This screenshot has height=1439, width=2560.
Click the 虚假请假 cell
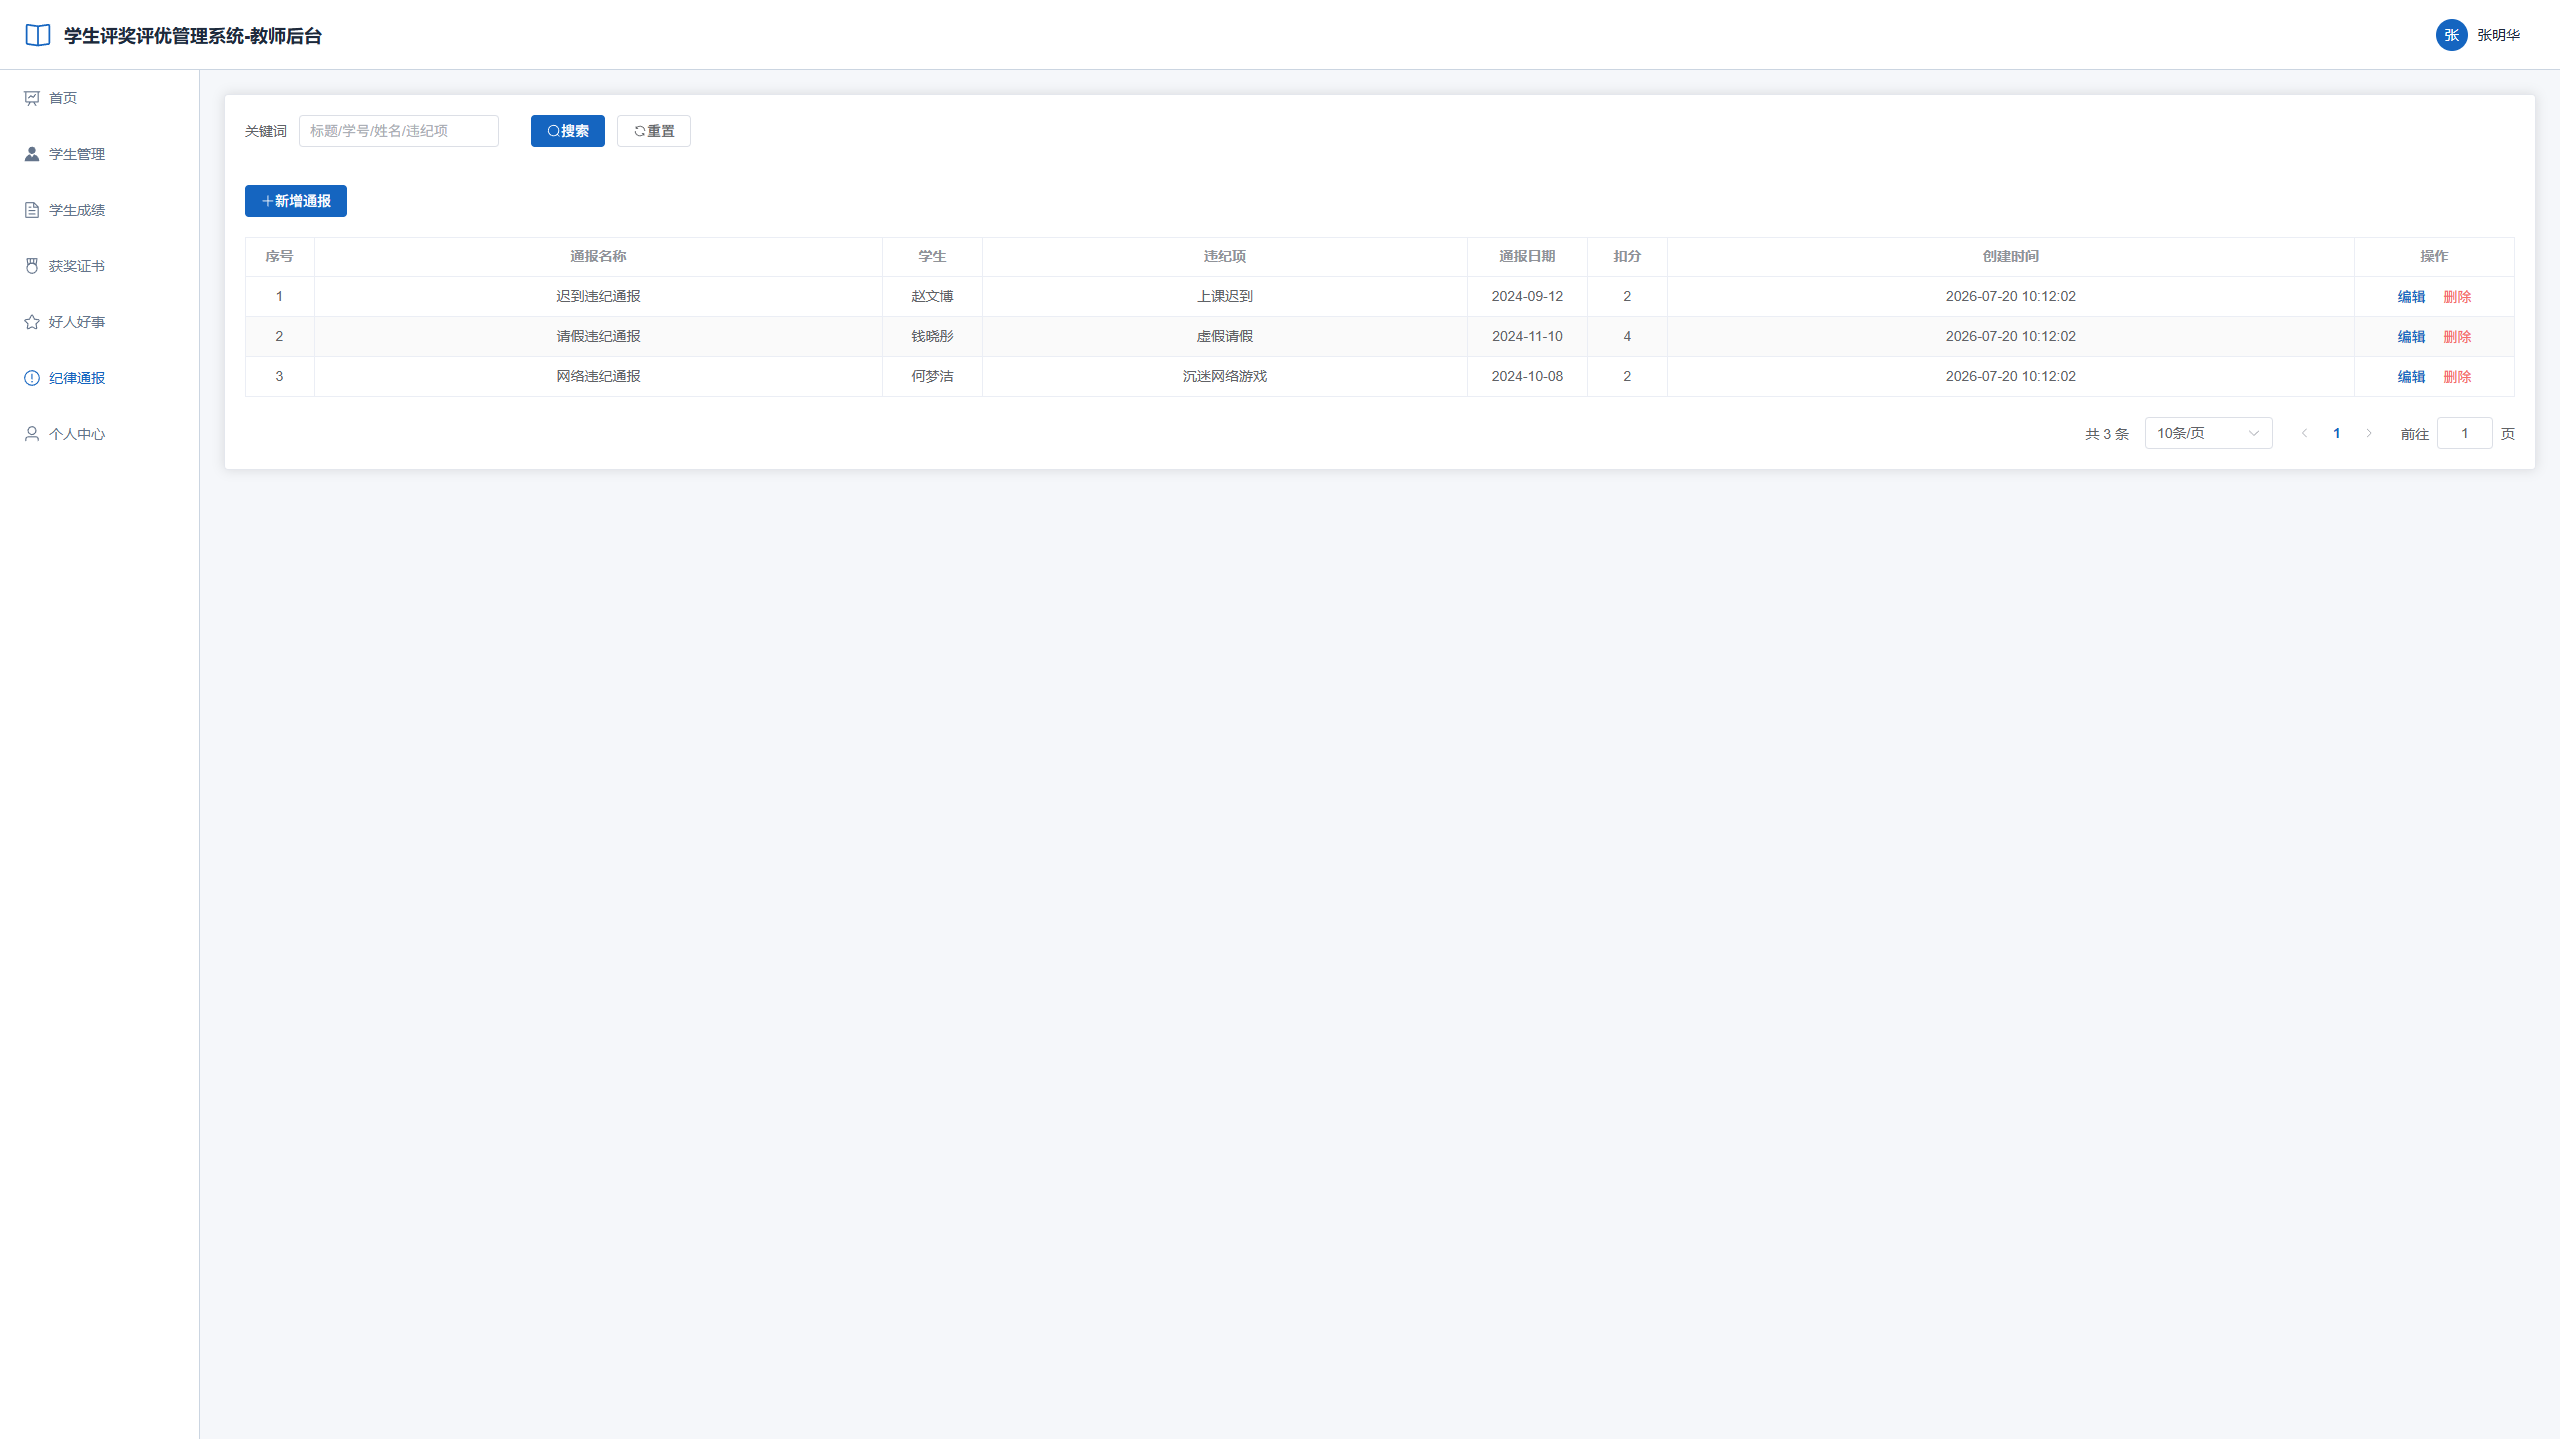point(1224,337)
